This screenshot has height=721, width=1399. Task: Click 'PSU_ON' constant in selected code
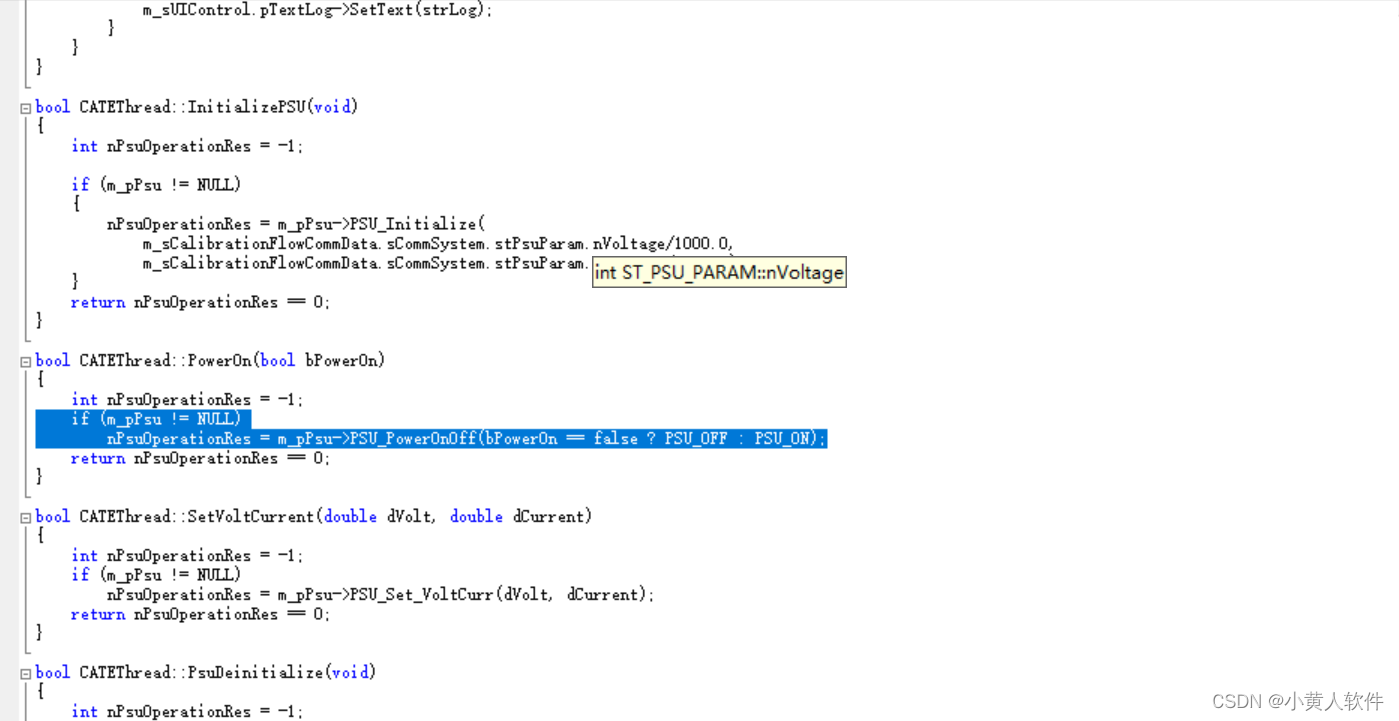[x=782, y=439]
